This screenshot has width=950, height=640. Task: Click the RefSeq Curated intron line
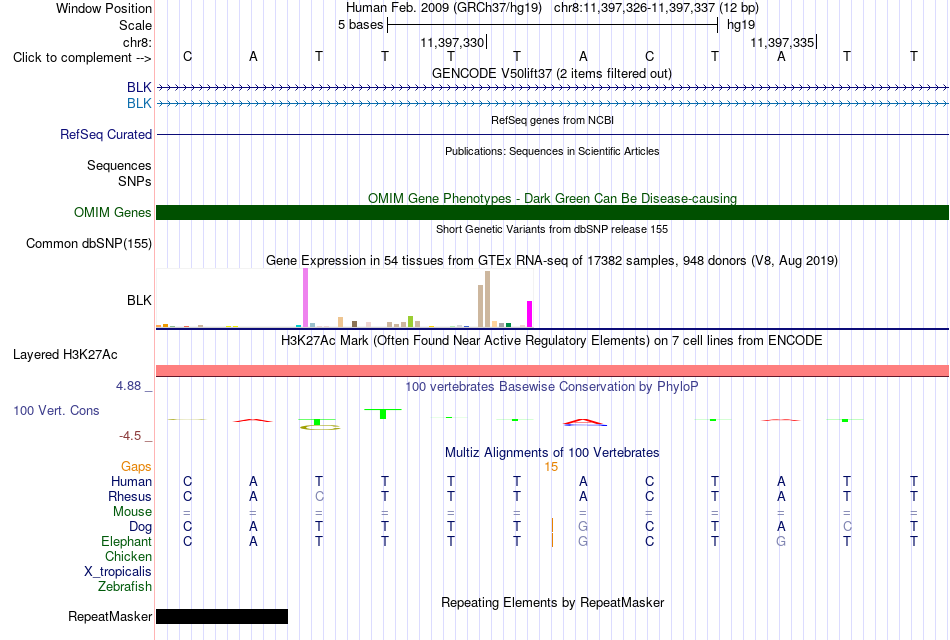[553, 135]
